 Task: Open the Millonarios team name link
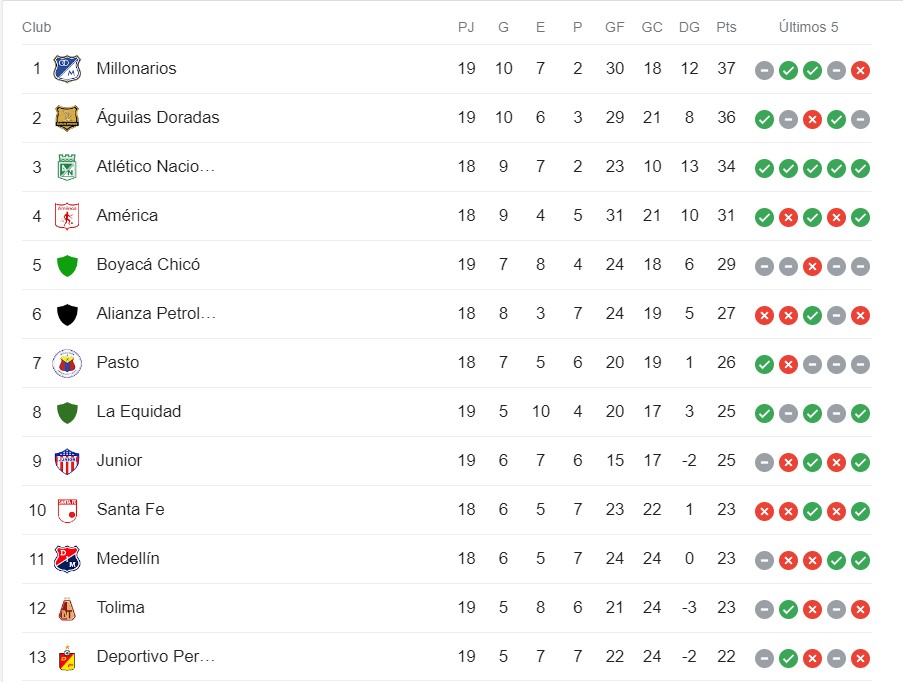tap(136, 68)
